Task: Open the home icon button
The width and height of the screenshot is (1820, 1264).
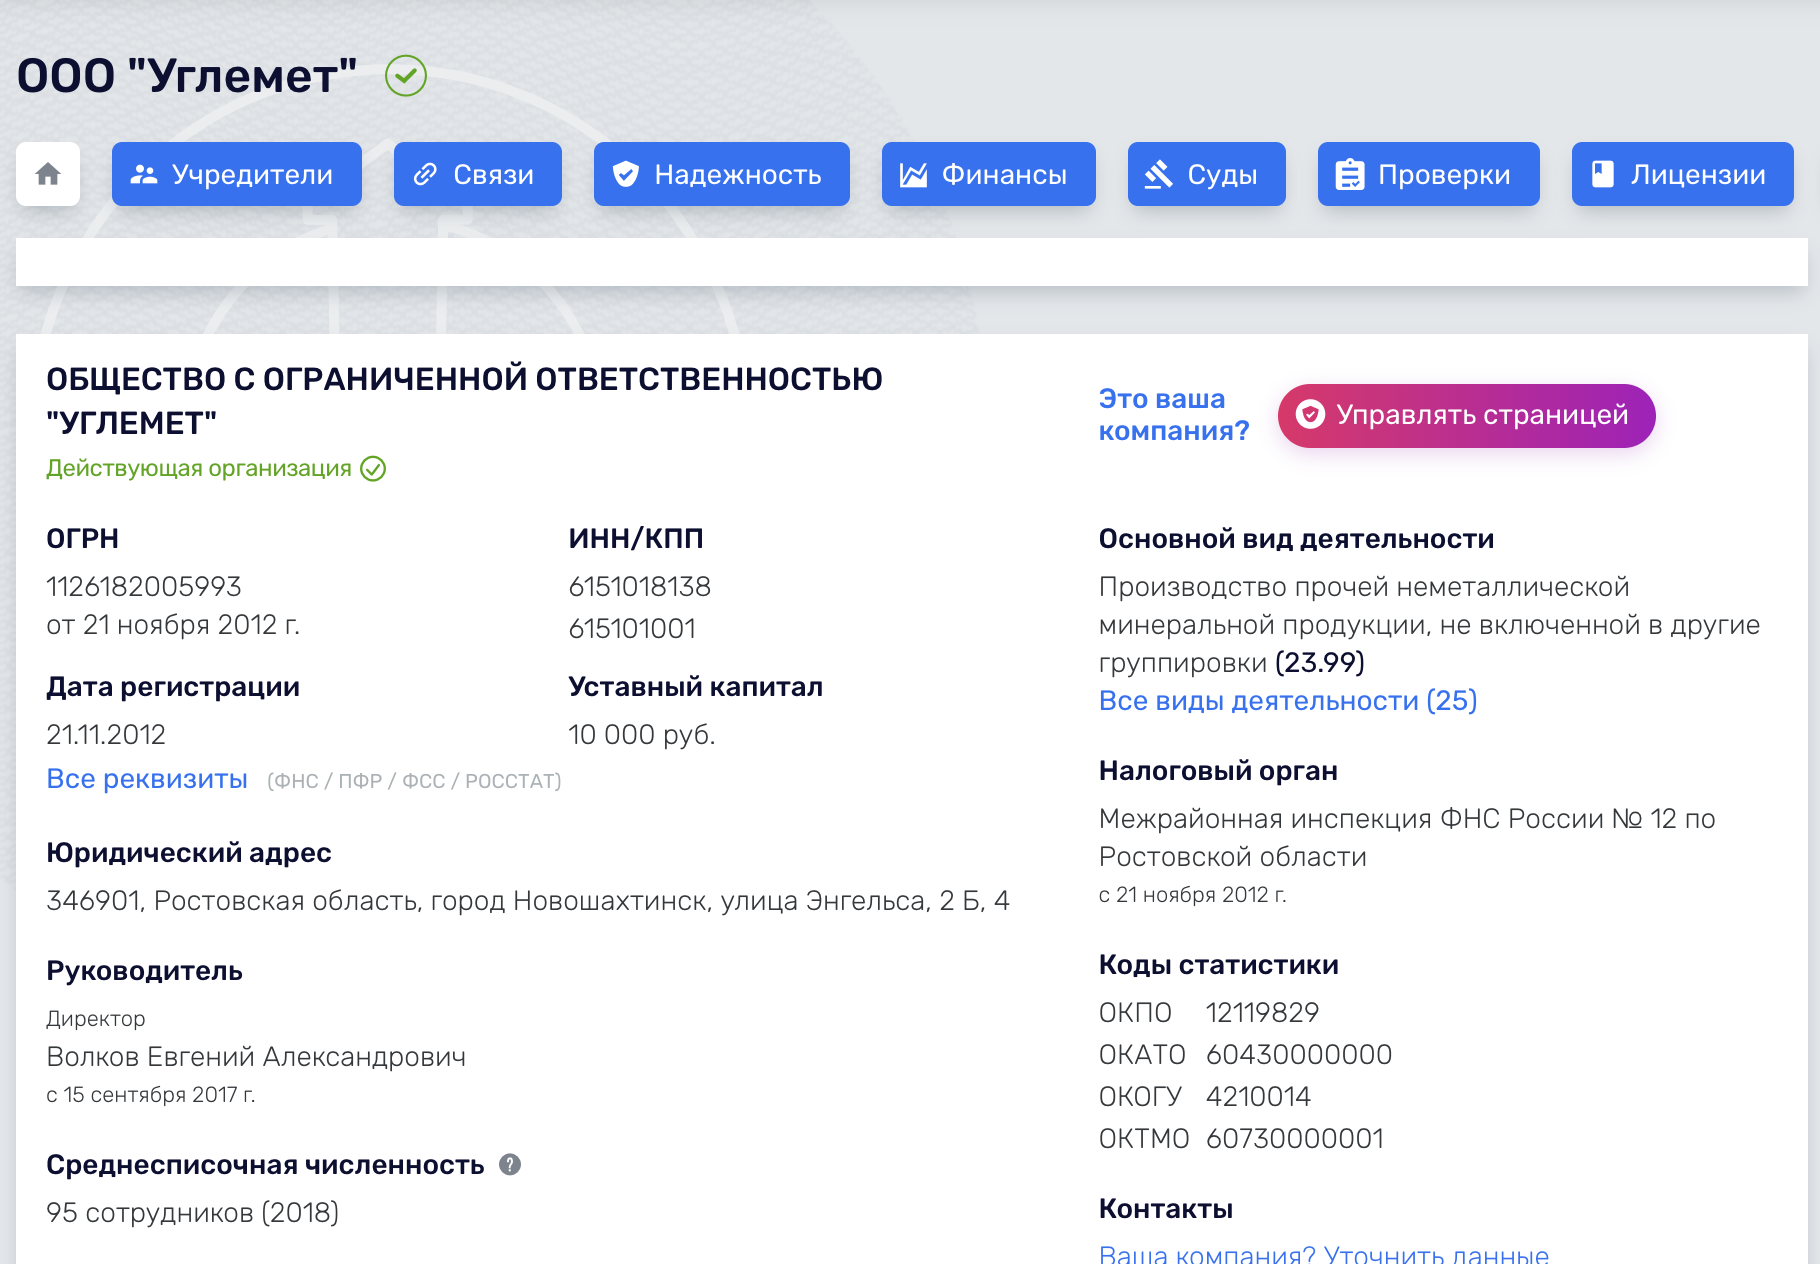Action: pyautogui.click(x=48, y=174)
